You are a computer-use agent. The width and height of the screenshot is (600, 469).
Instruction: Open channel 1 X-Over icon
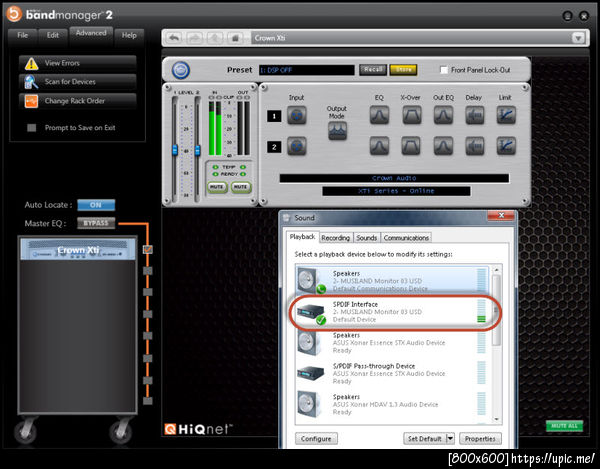(411, 115)
